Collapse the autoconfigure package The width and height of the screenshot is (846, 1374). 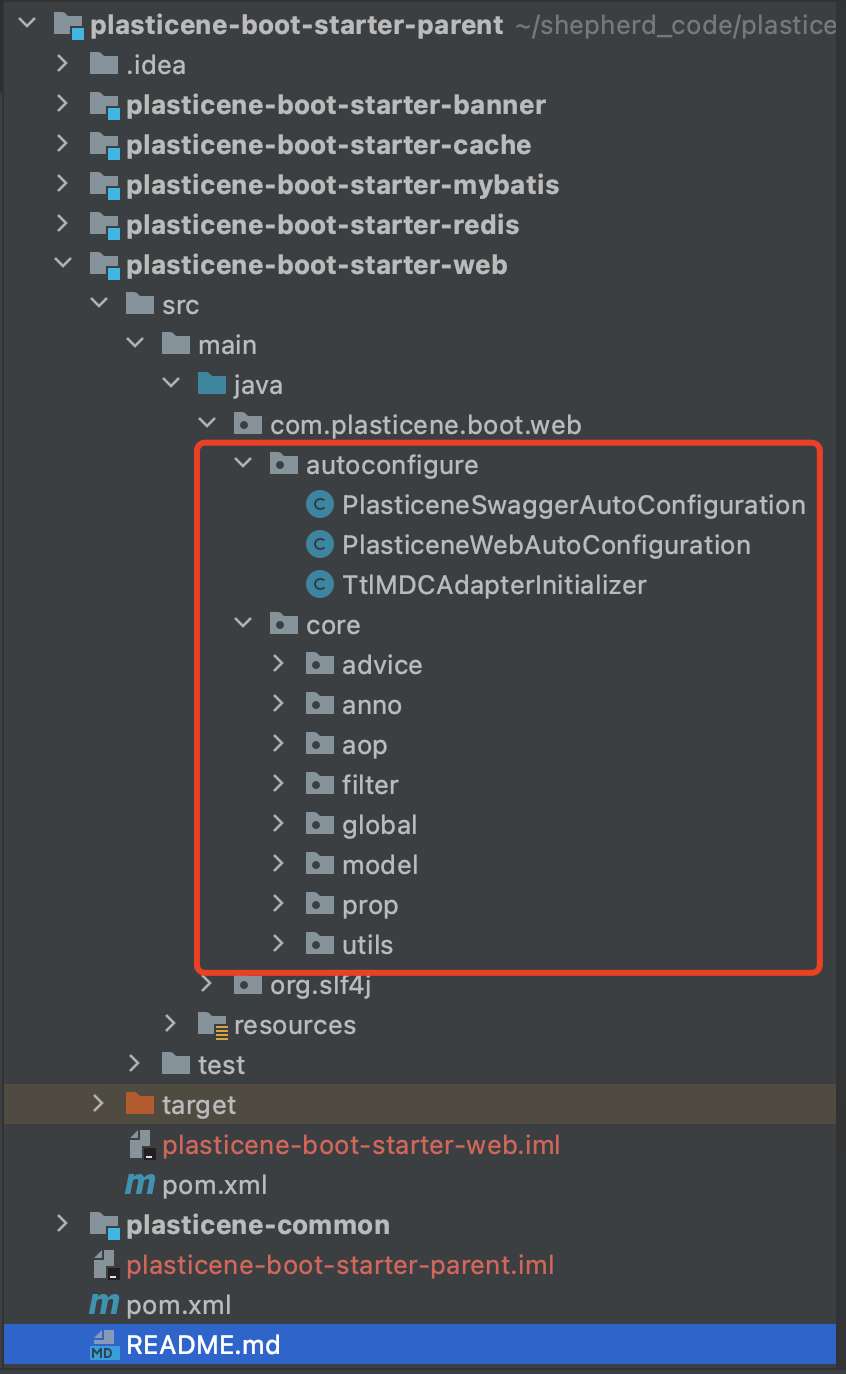(x=242, y=465)
